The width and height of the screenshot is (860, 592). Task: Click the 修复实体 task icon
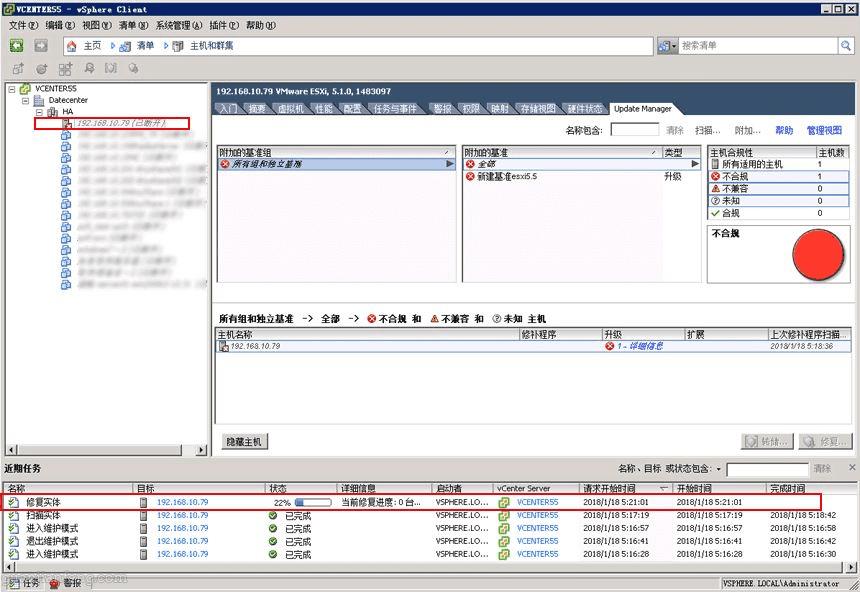point(13,502)
